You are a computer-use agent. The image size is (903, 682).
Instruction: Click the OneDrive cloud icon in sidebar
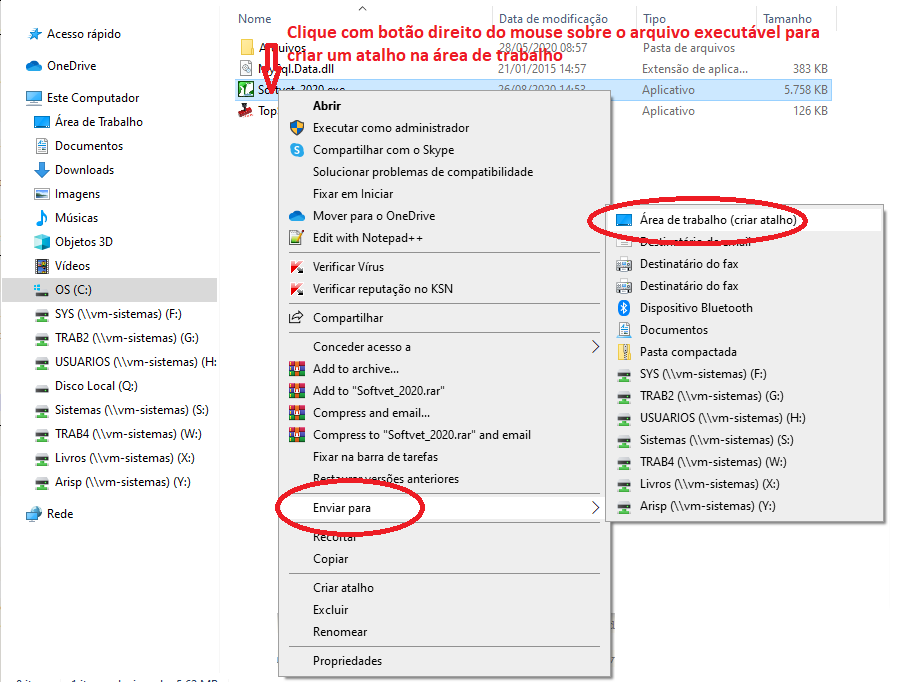click(x=36, y=66)
